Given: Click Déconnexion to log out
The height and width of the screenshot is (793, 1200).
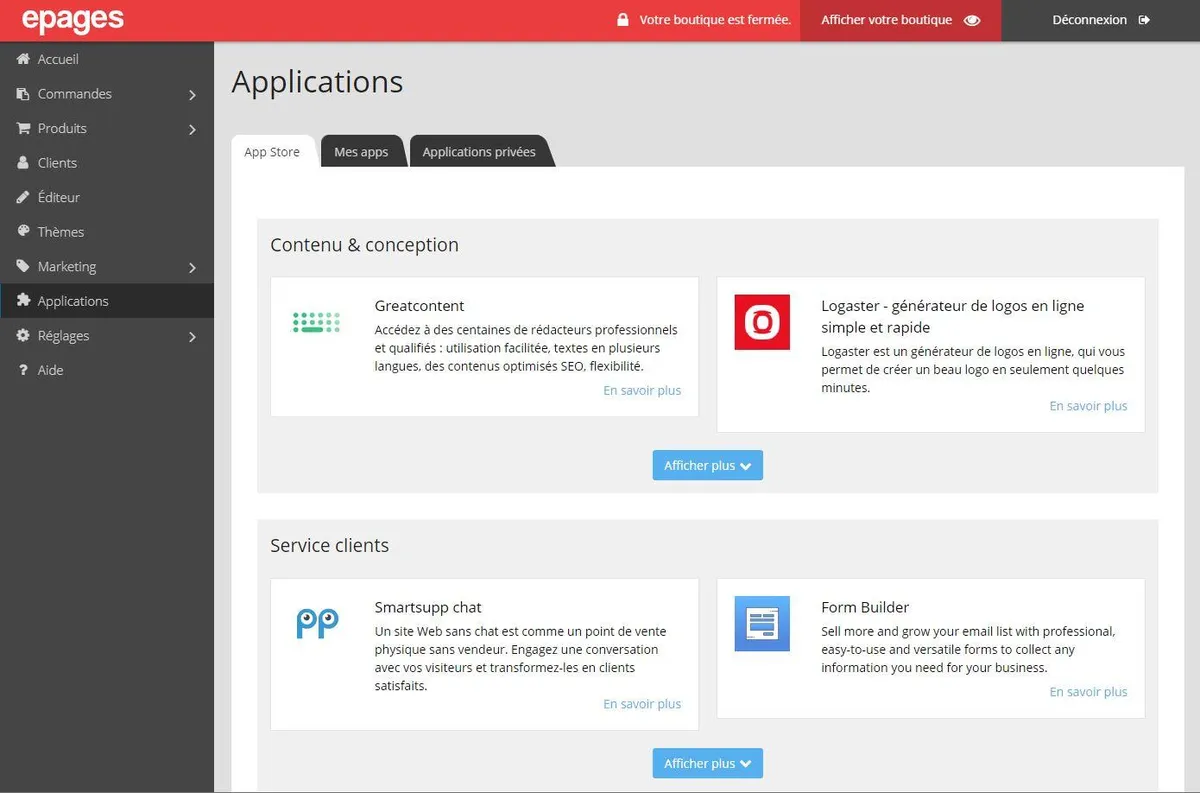Looking at the screenshot, I should pyautogui.click(x=1100, y=20).
